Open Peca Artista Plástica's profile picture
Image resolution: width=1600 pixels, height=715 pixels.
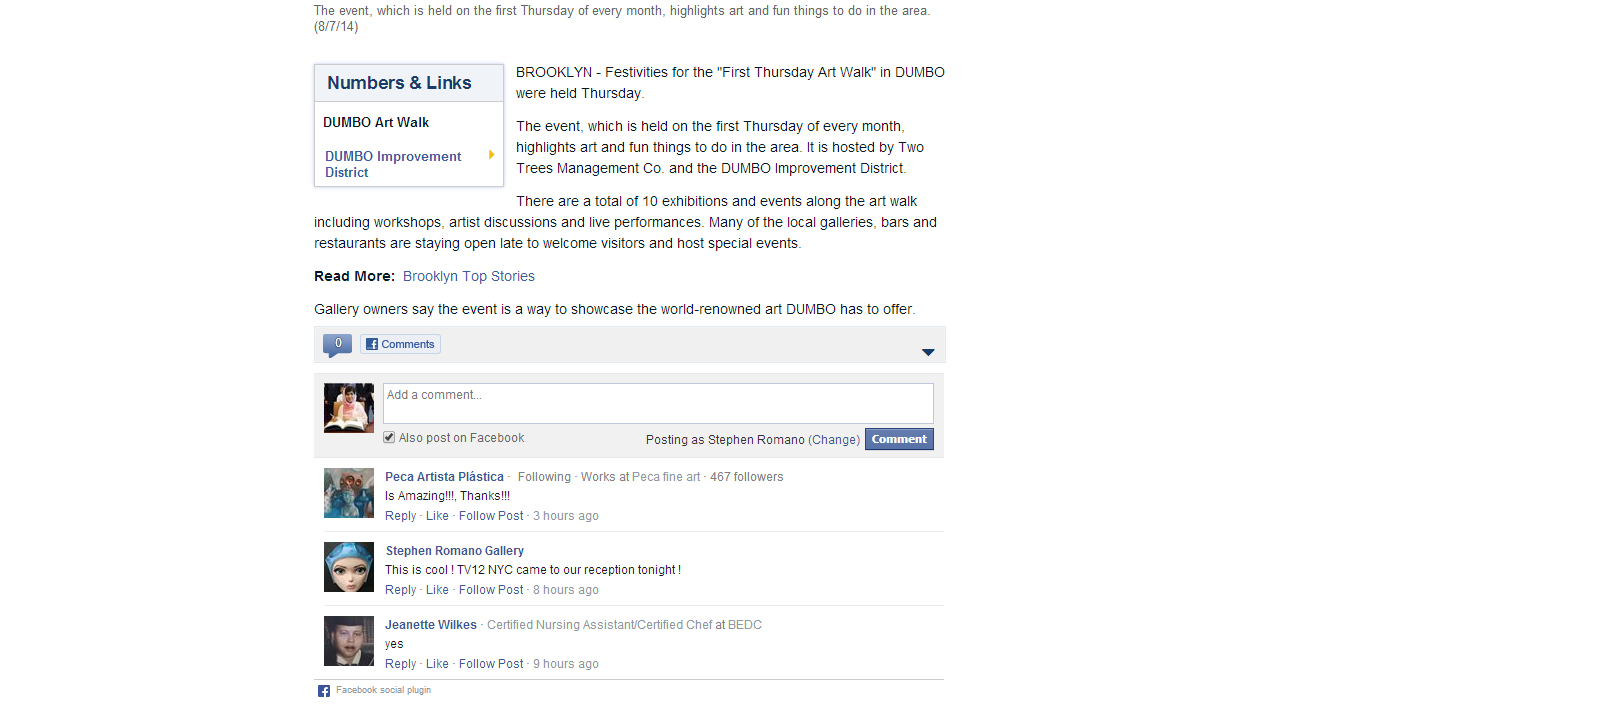pyautogui.click(x=349, y=493)
